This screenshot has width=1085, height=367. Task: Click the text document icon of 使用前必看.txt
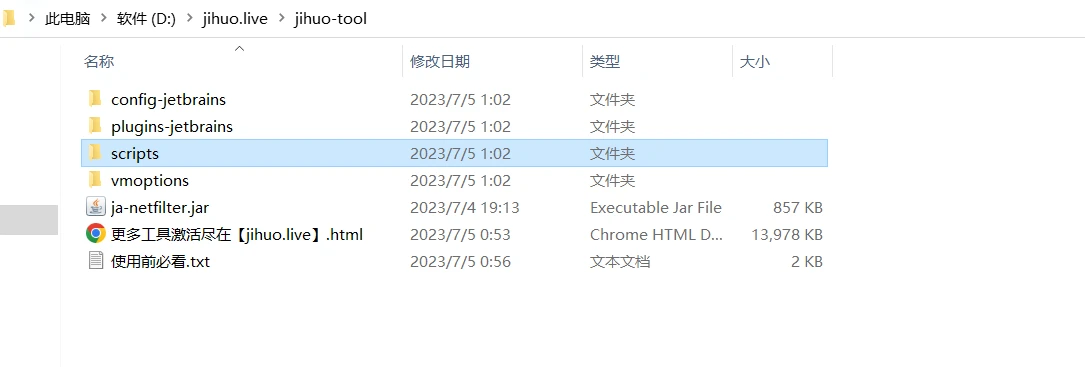[x=95, y=261]
